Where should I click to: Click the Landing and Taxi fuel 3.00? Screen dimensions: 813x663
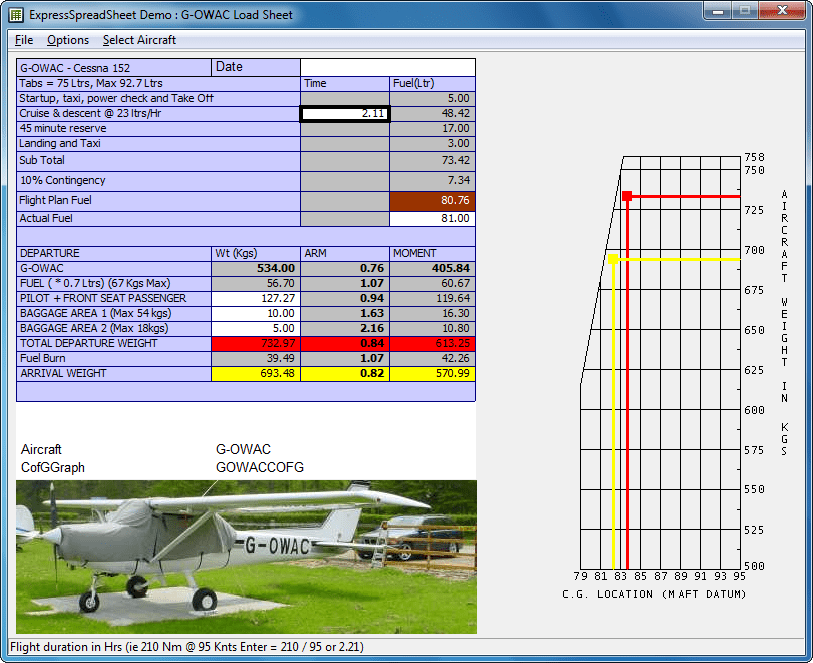[432, 144]
